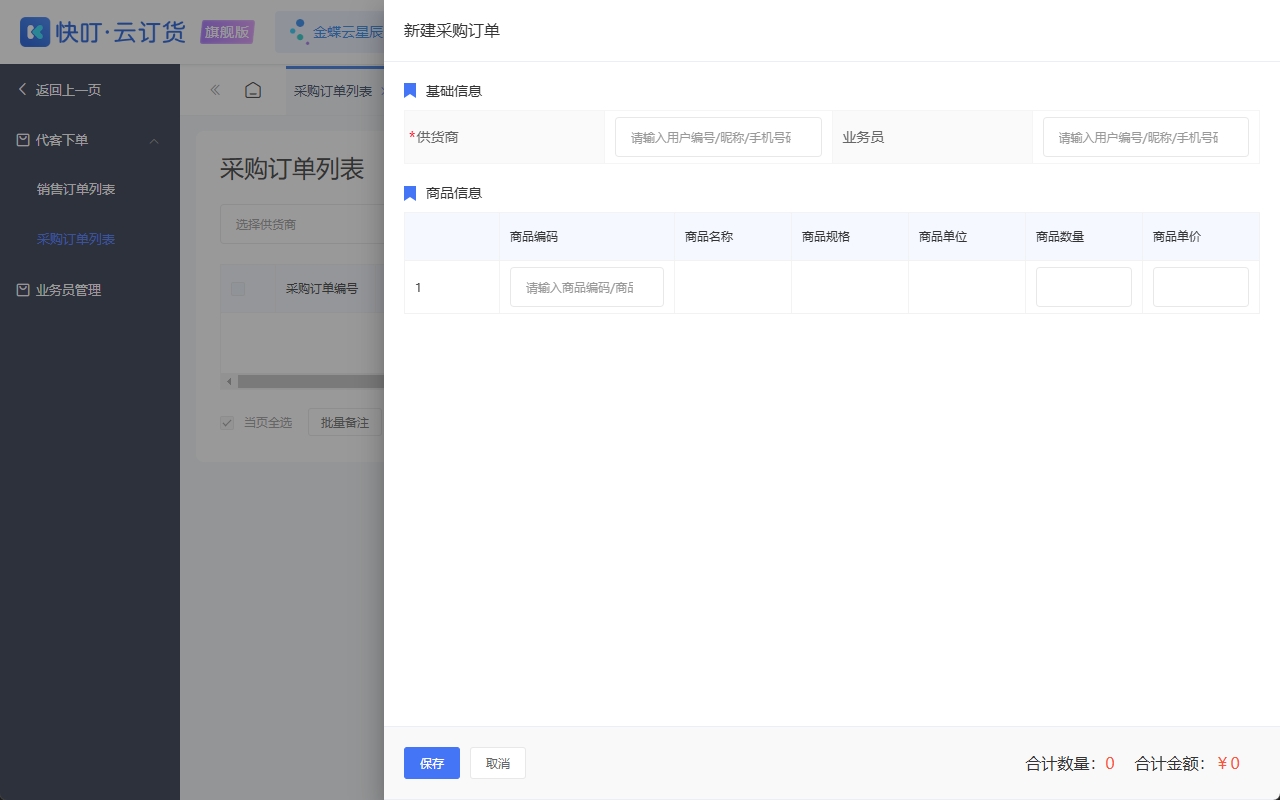1280x800 pixels.
Task: Toggle the table header select-all checkbox
Action: click(238, 289)
